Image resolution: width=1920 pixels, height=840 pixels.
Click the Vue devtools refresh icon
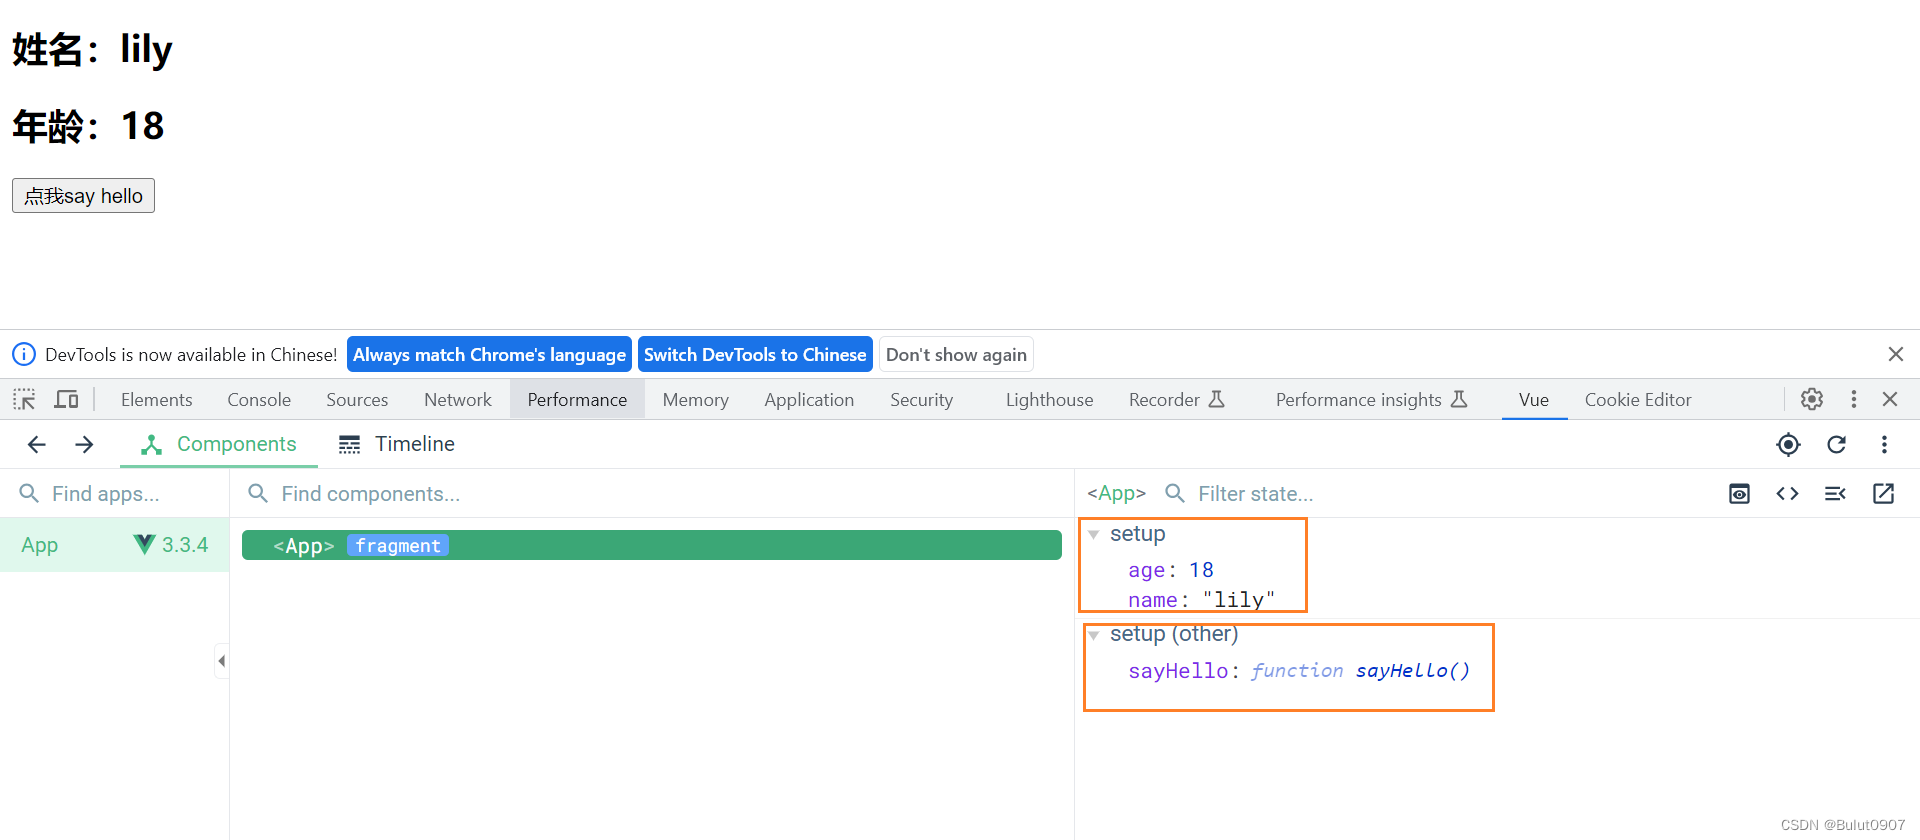1837,444
